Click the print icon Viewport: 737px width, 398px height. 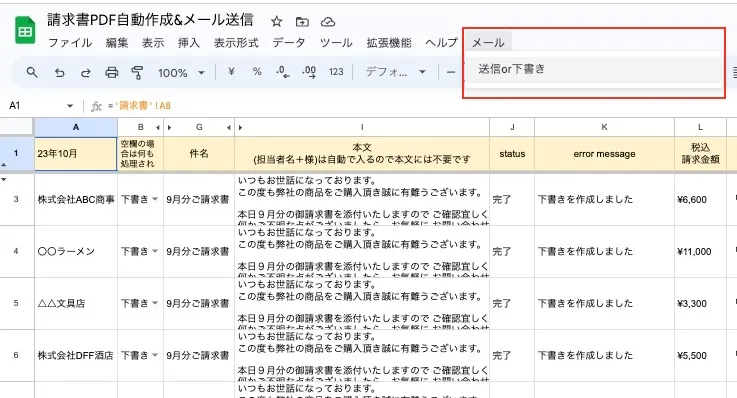pyautogui.click(x=112, y=72)
